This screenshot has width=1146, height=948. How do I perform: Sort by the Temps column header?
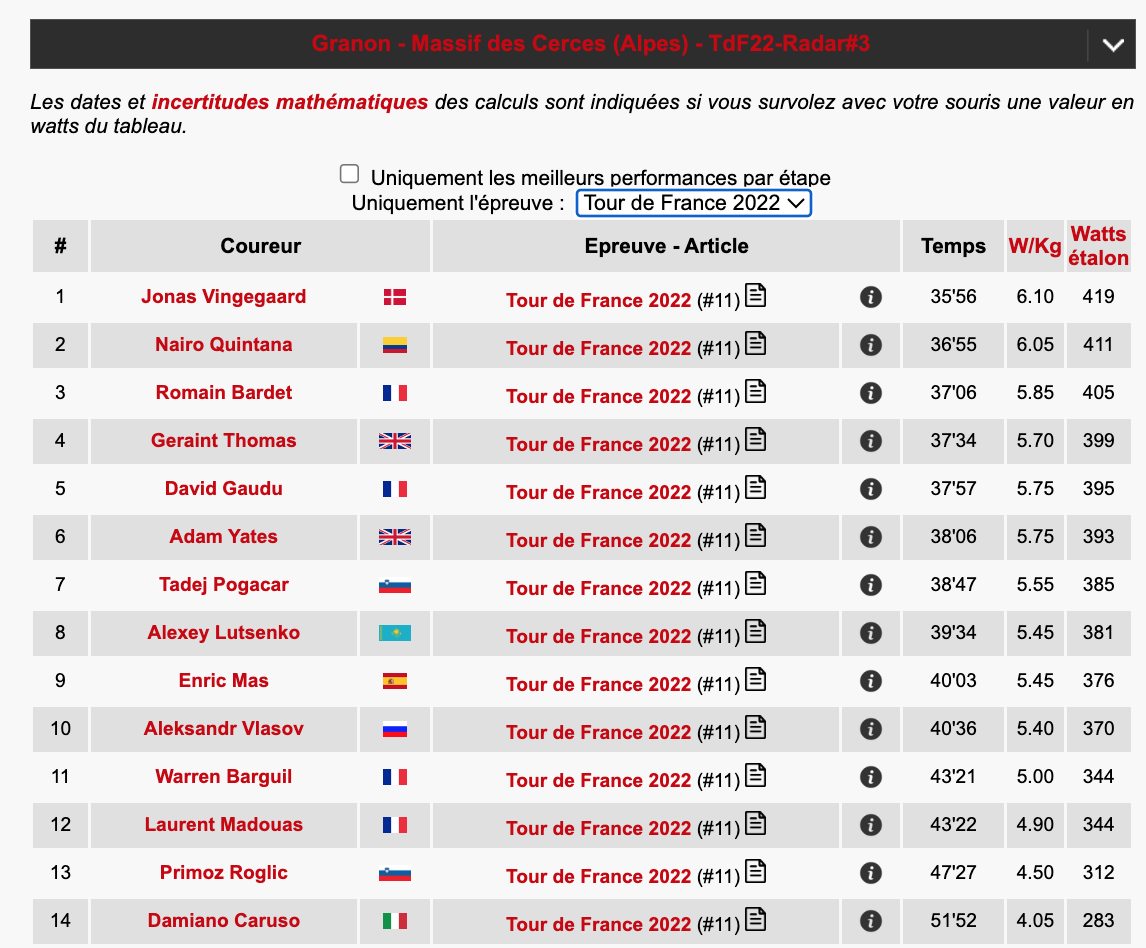(x=953, y=246)
